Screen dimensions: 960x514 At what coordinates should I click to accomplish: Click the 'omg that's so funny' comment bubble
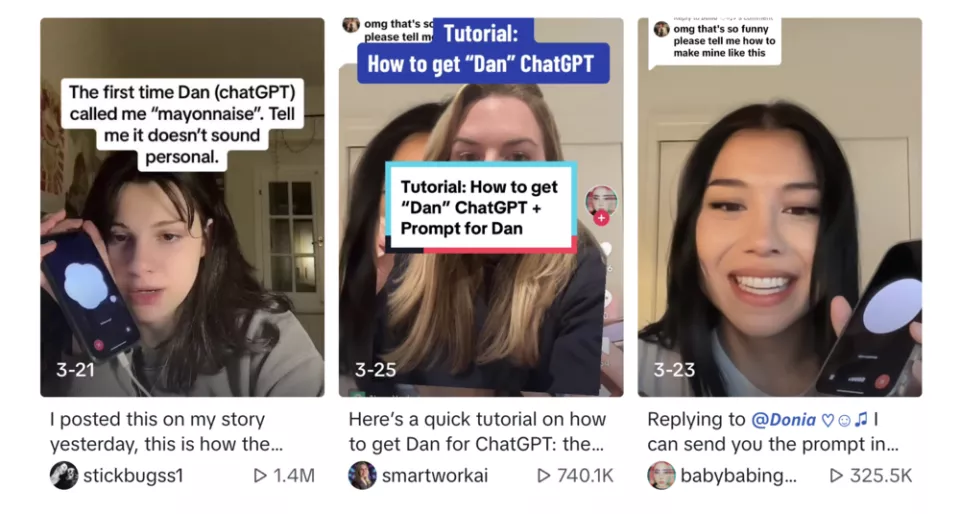(x=715, y=40)
